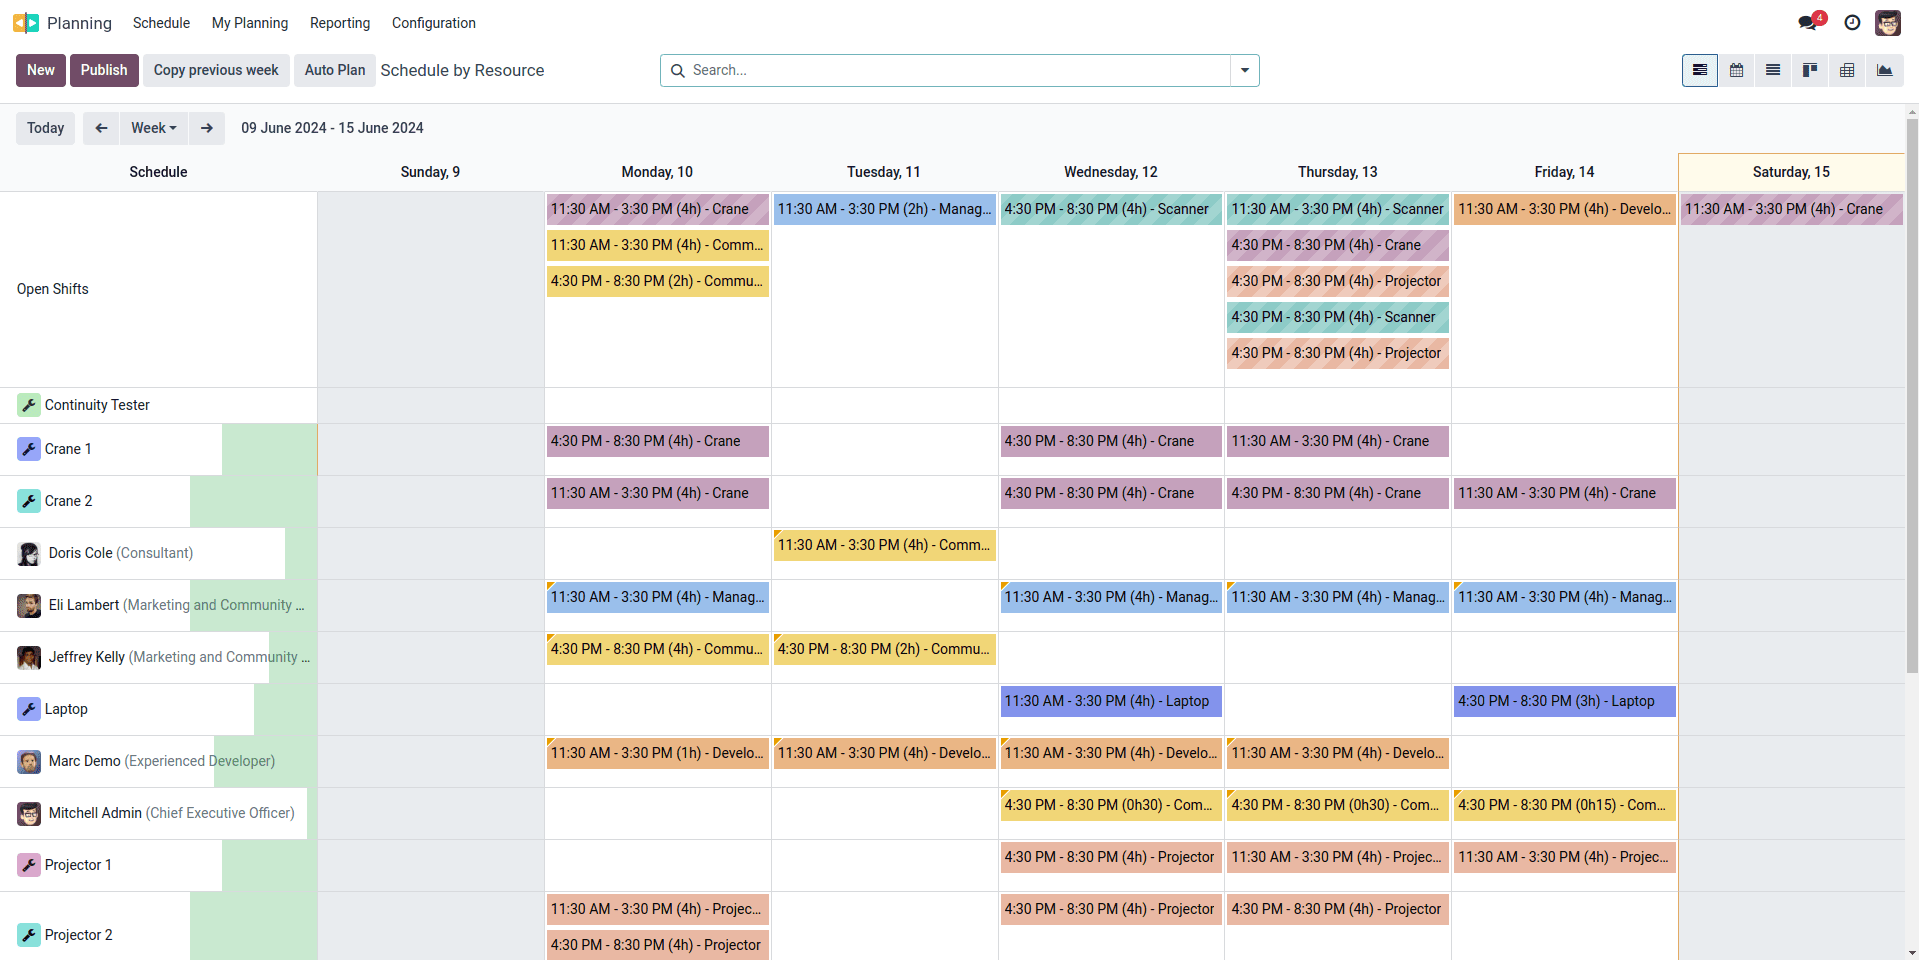Click the Today button
The height and width of the screenshot is (960, 1919).
coord(45,128)
